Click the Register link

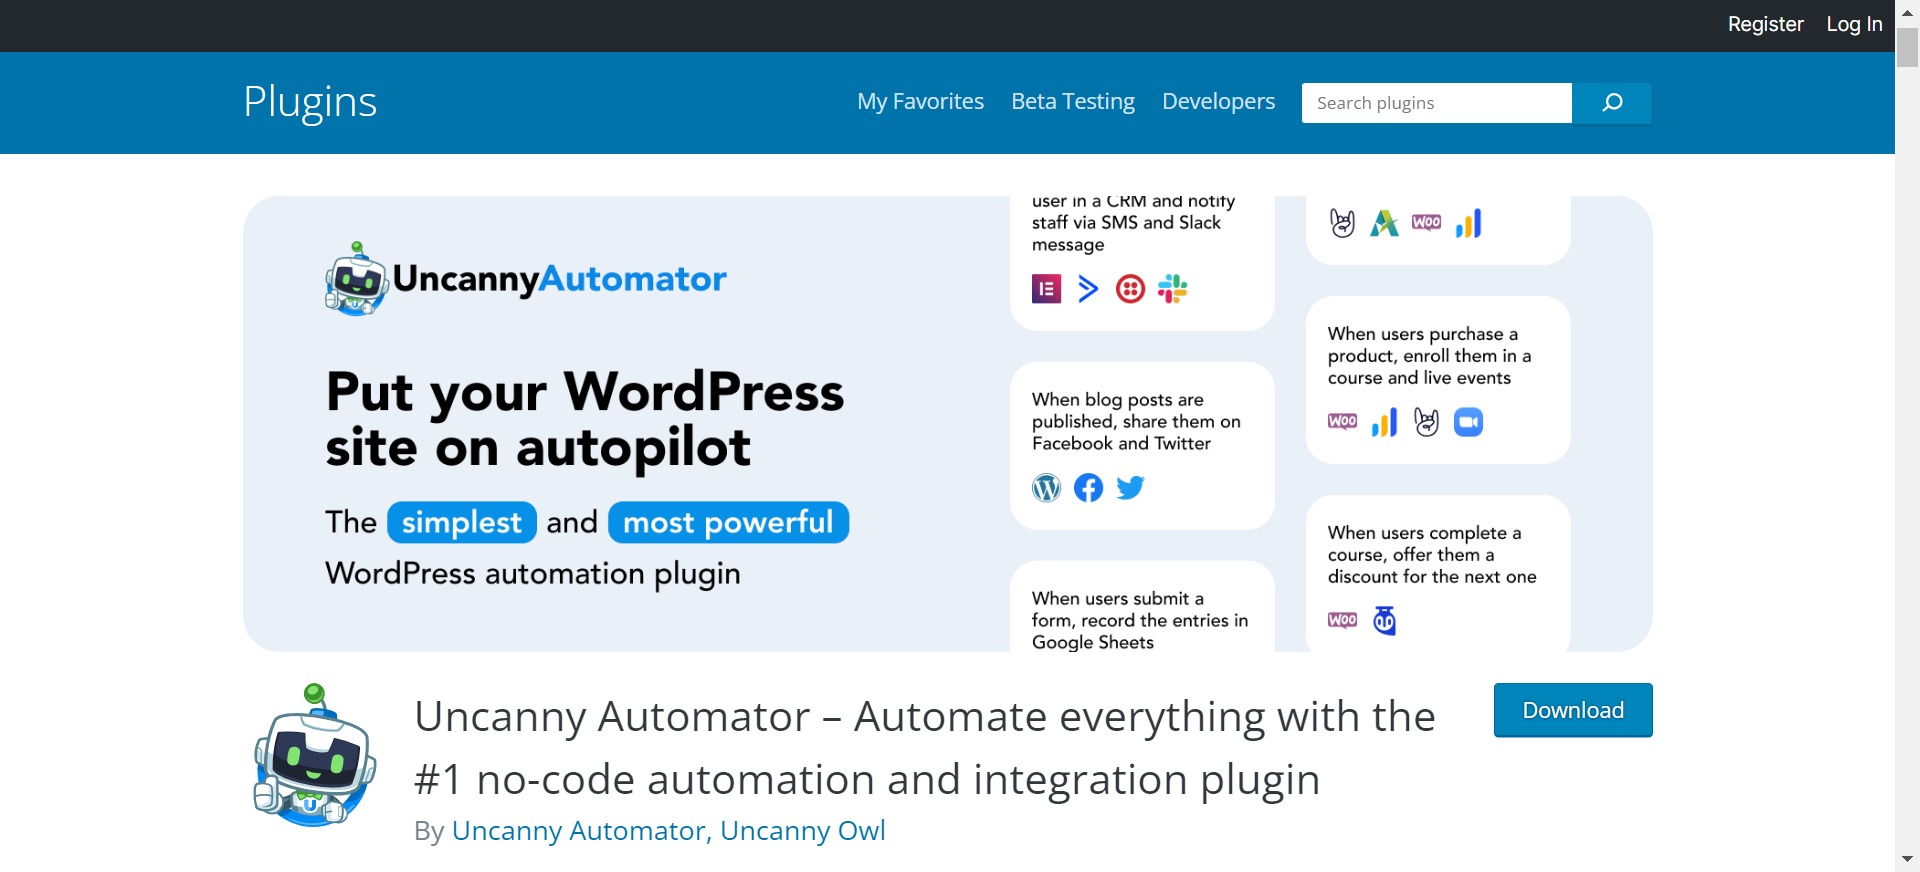coord(1765,24)
